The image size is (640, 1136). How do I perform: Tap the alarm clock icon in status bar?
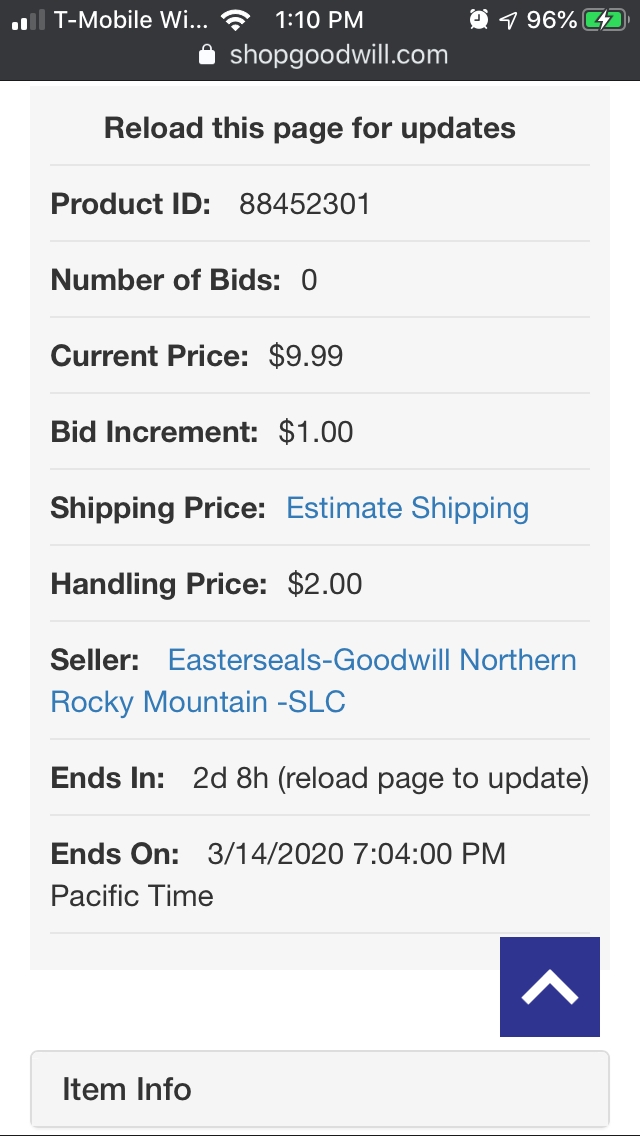point(478,17)
